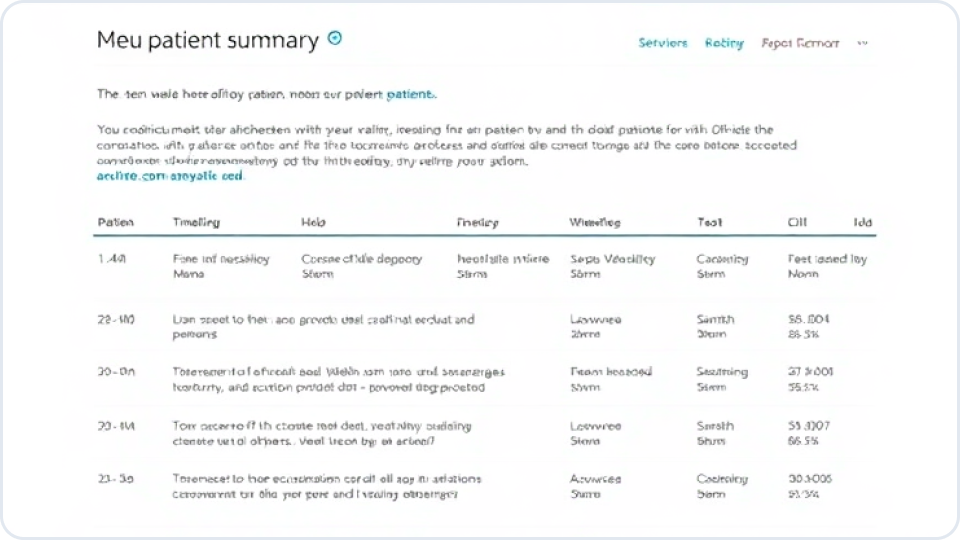Expand the chevron dropdown in the top-right header
Image resolution: width=960 pixels, height=540 pixels.
point(862,43)
